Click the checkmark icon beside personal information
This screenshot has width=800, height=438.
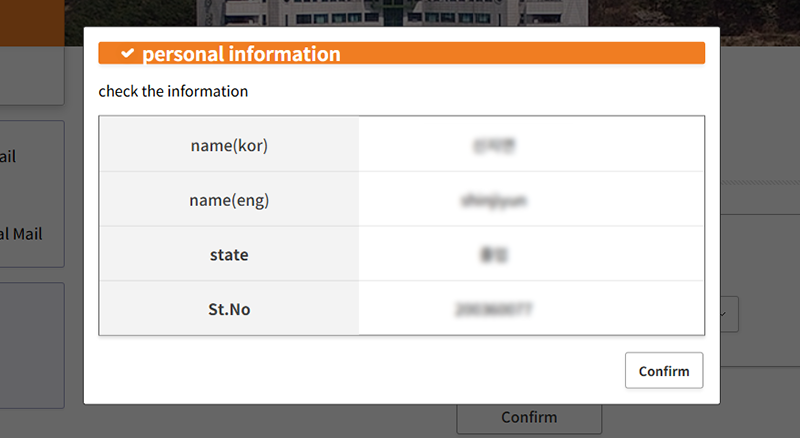click(127, 54)
